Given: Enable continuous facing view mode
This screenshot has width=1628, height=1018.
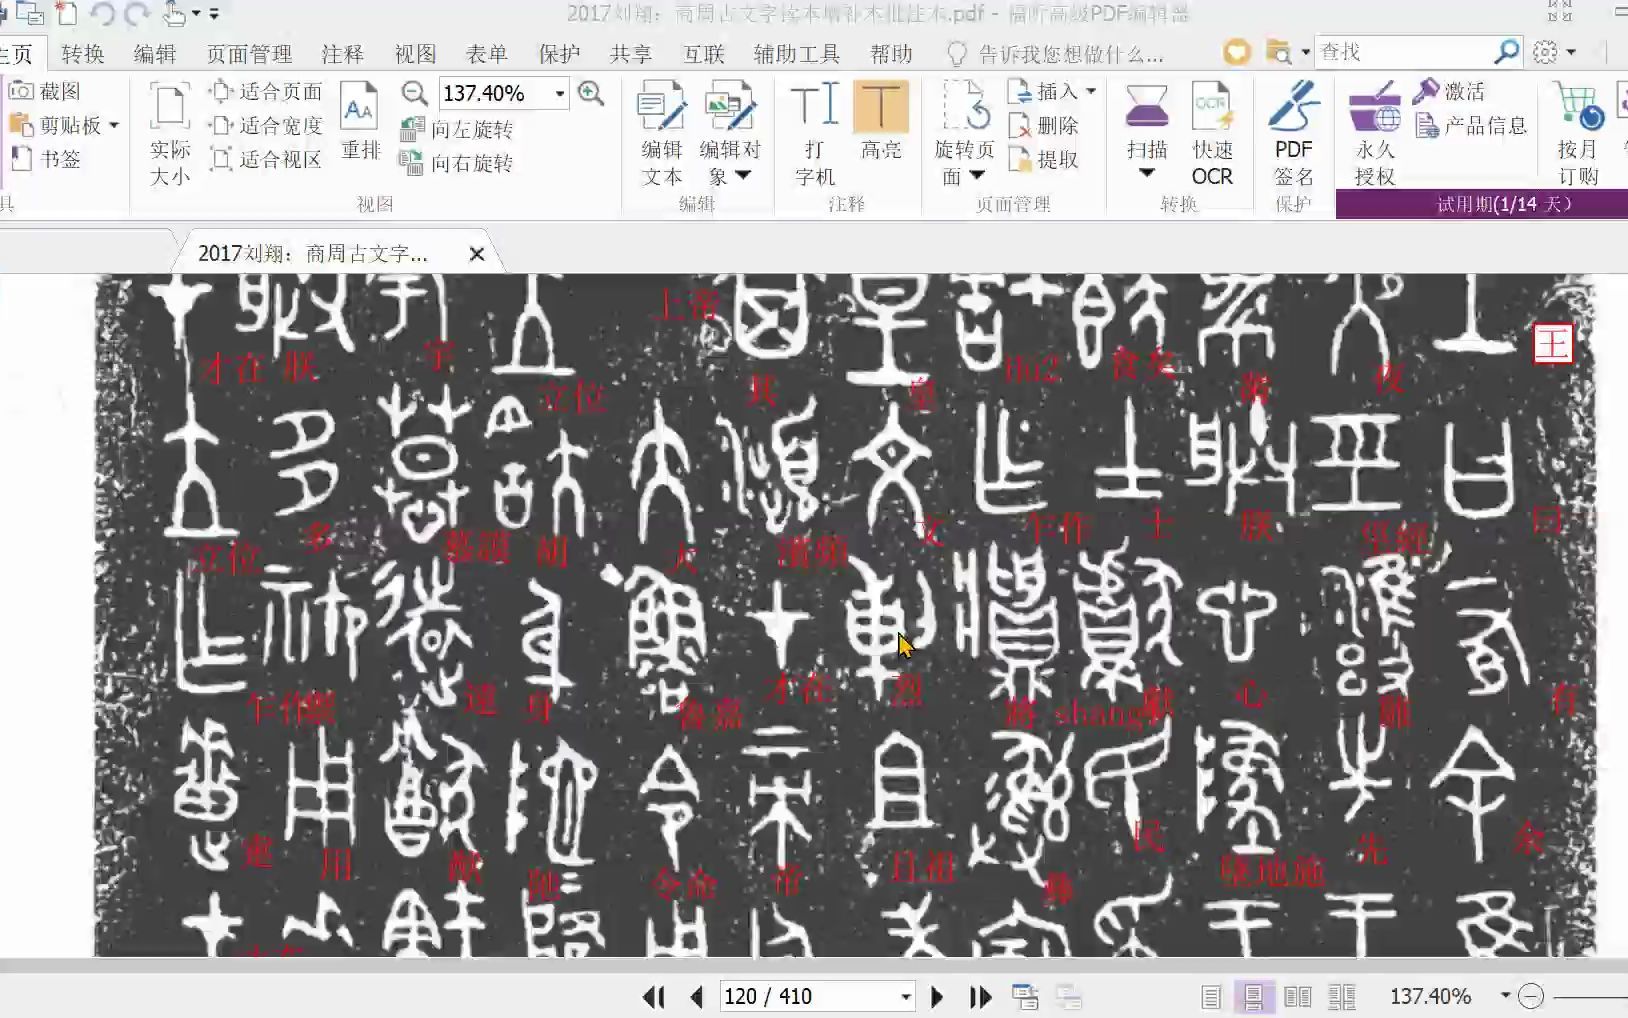Looking at the screenshot, I should pos(1342,997).
